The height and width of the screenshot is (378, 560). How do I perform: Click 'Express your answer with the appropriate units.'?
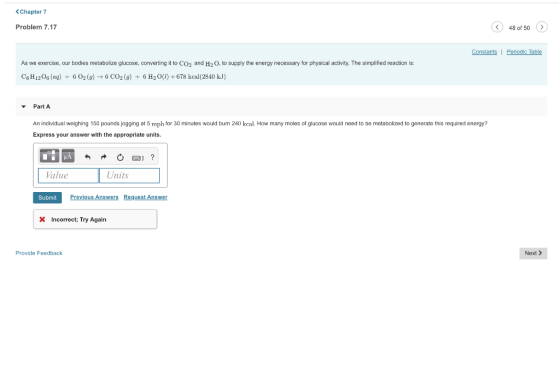coord(97,135)
